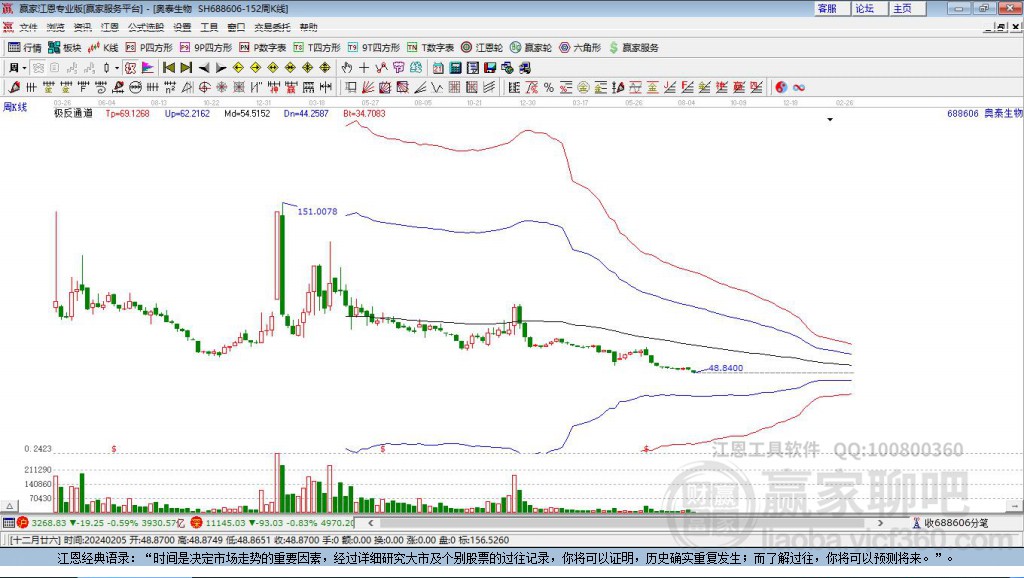
Task: Open the 帮助 menu
Action: pos(308,27)
